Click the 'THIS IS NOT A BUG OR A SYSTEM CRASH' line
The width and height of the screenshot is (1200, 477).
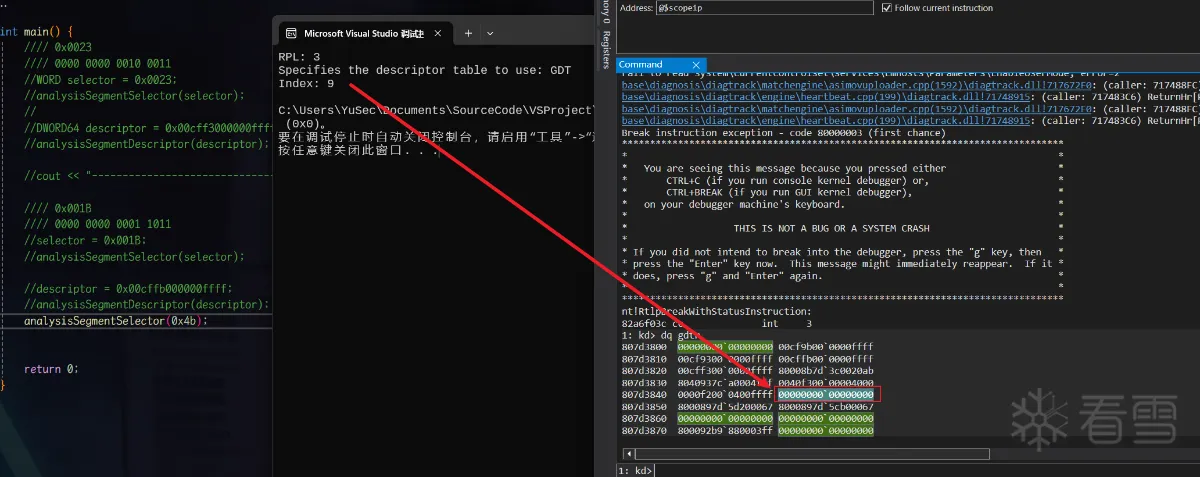831,228
